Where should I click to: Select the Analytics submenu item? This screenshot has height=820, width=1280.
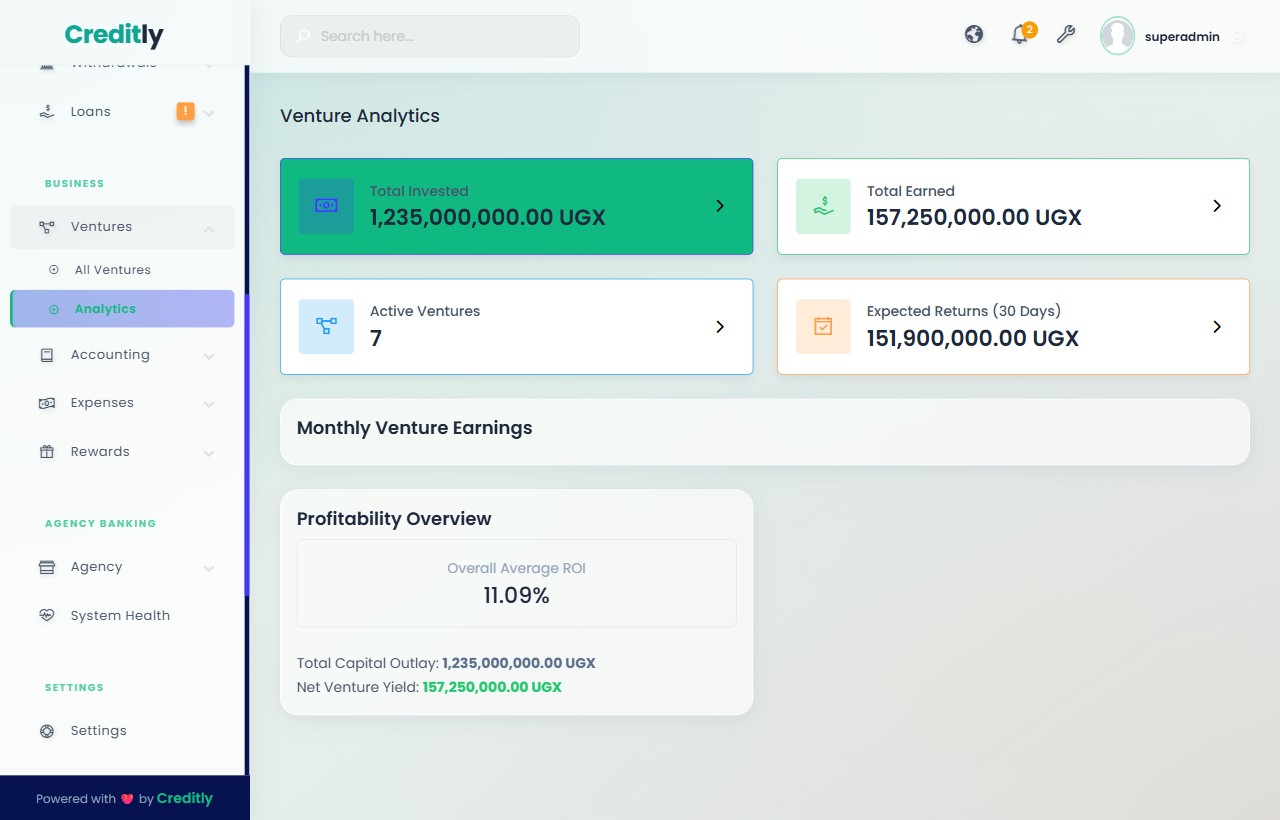[122, 309]
